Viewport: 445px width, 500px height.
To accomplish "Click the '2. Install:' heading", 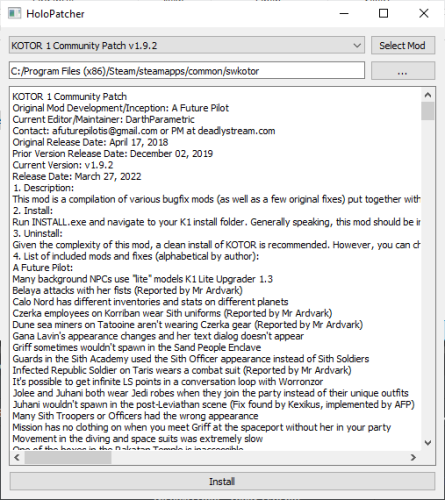I will [33, 211].
